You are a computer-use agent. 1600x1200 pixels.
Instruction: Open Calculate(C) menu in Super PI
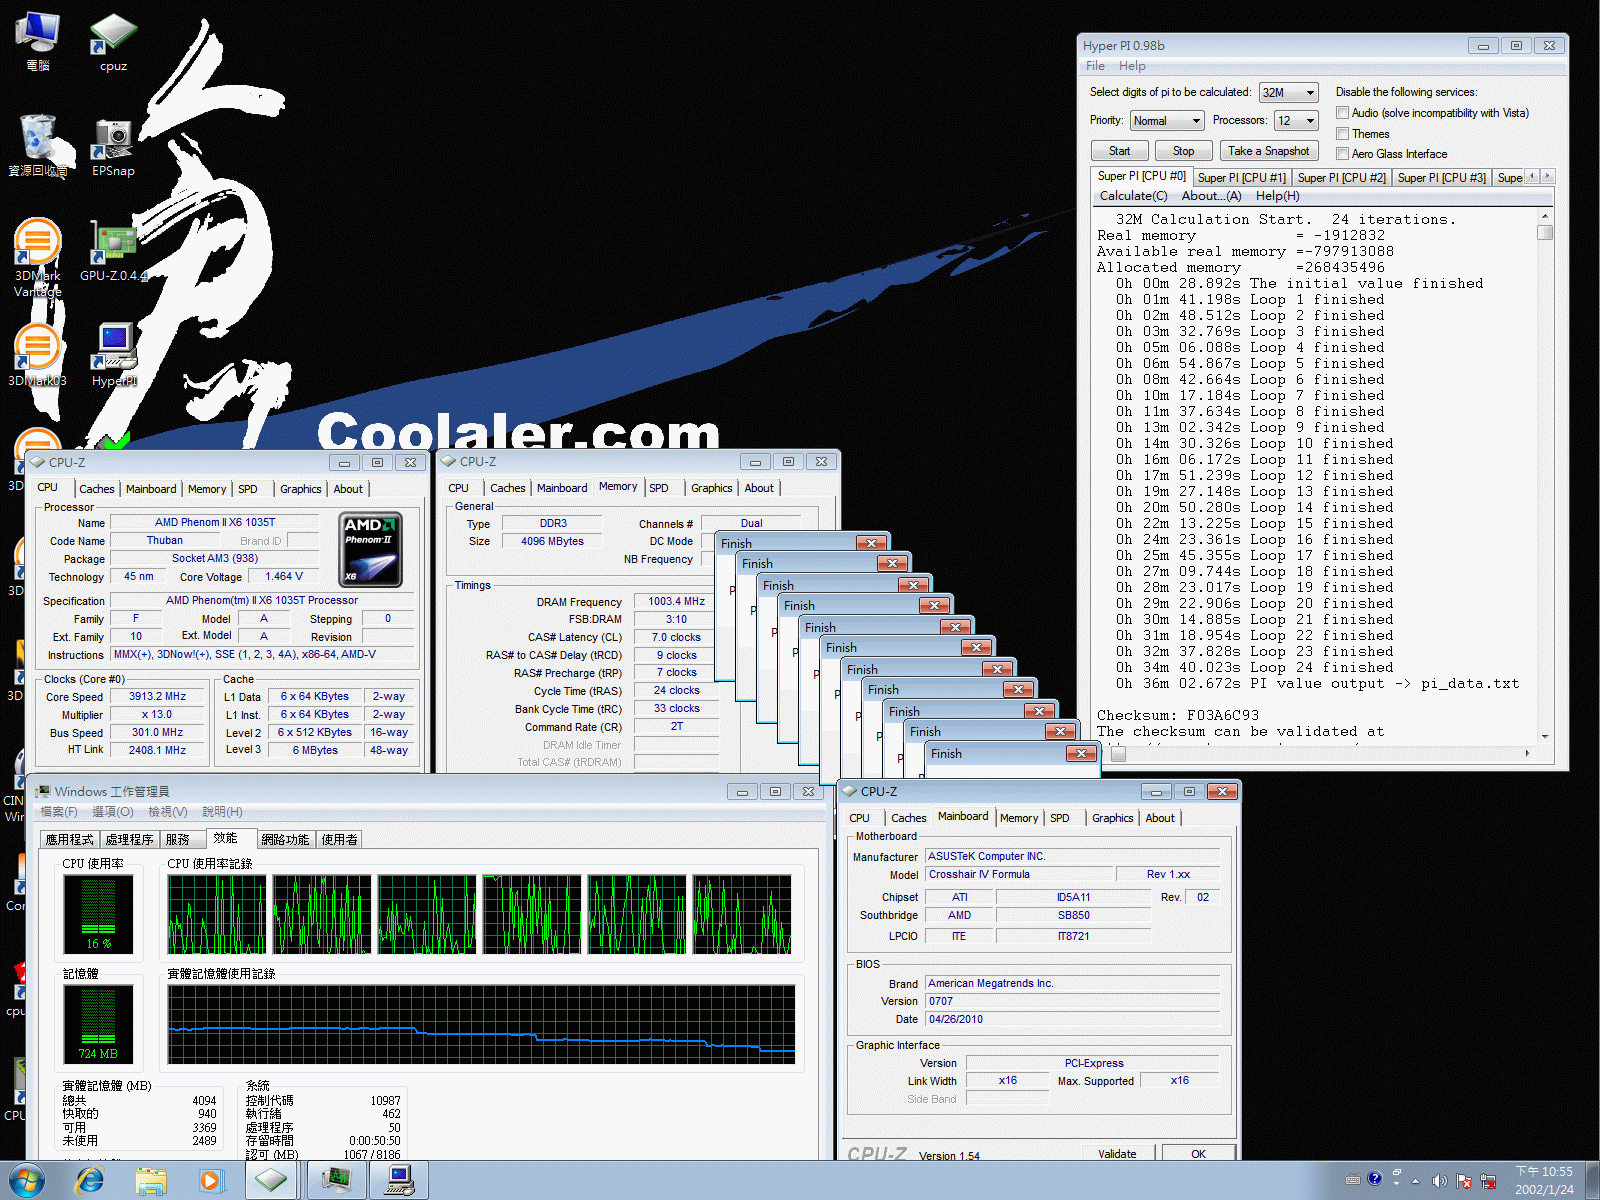tap(1133, 196)
